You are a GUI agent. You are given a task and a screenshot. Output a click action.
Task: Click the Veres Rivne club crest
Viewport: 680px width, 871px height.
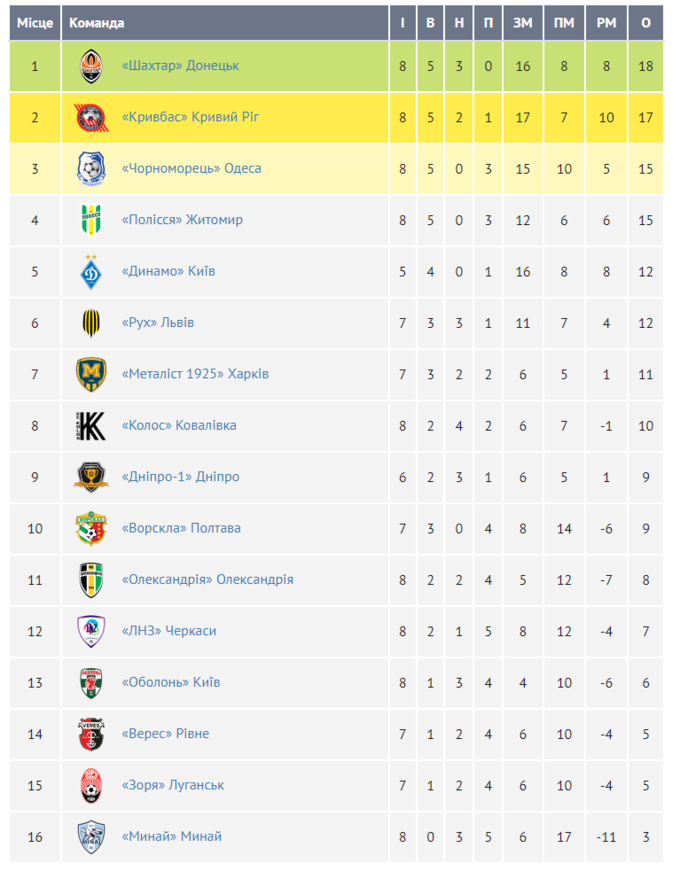(91, 734)
